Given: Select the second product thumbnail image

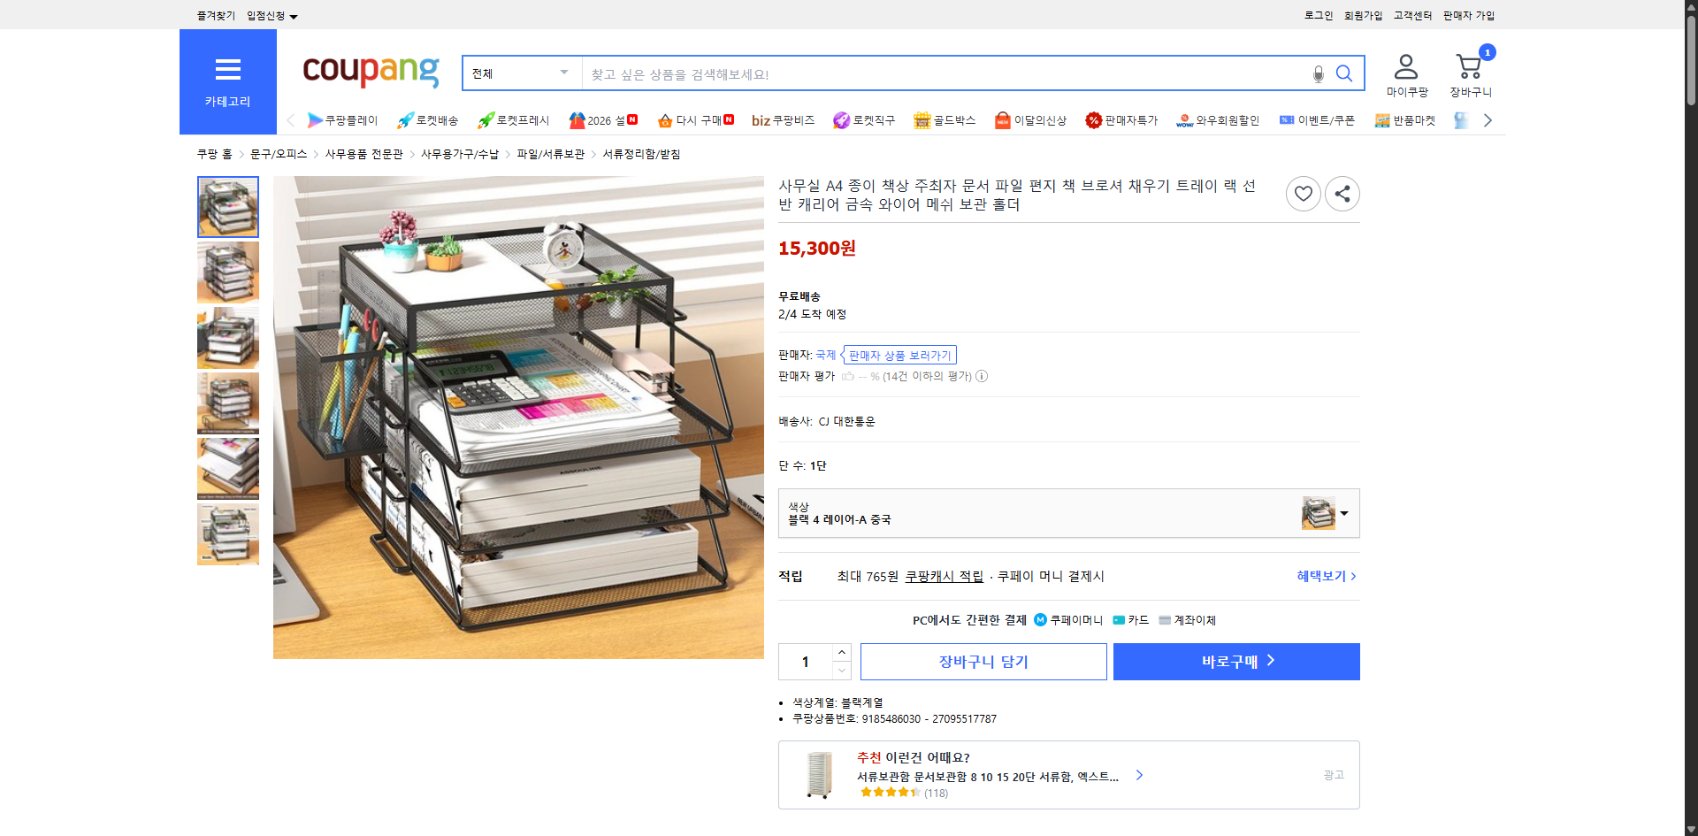Looking at the screenshot, I should (x=228, y=271).
